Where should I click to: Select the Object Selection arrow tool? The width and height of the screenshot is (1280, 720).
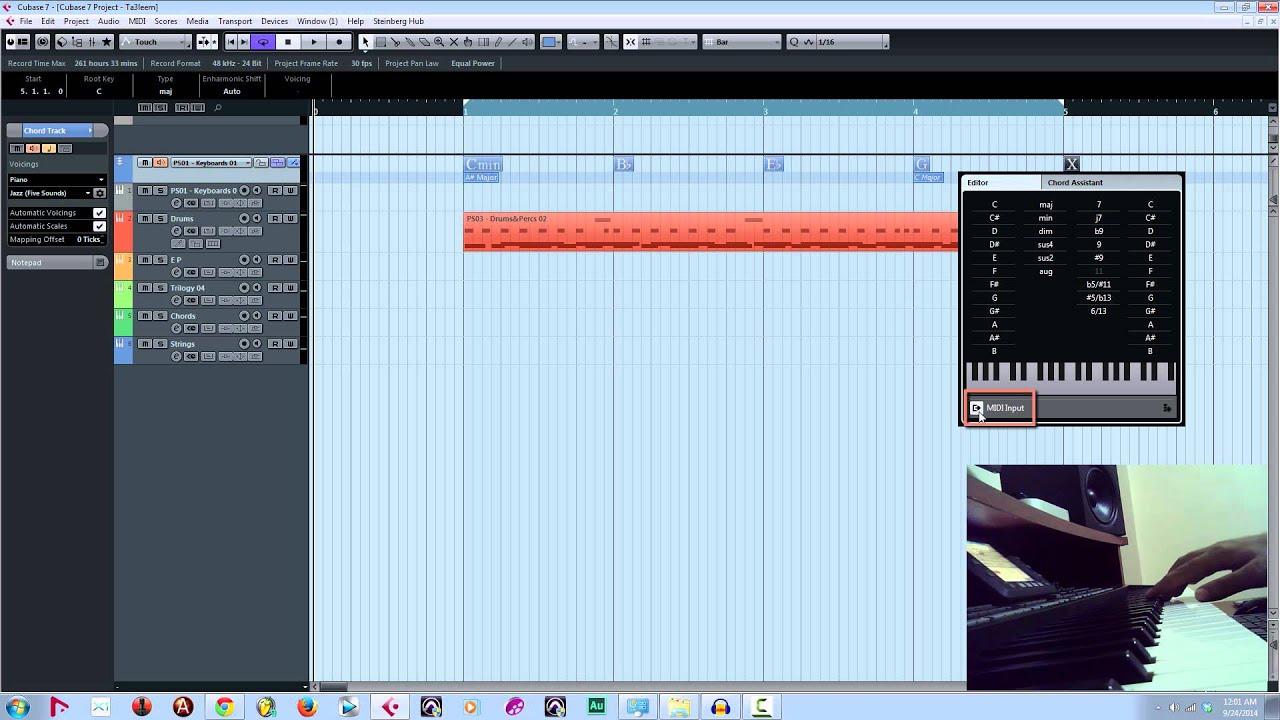365,42
